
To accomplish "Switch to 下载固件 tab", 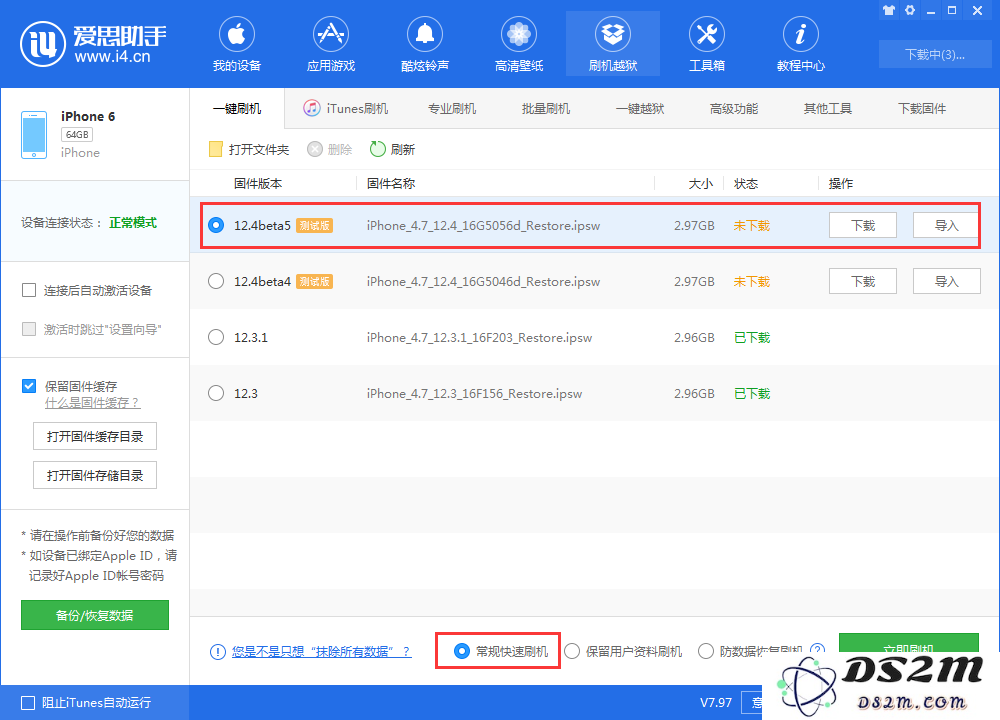I will tap(922, 109).
